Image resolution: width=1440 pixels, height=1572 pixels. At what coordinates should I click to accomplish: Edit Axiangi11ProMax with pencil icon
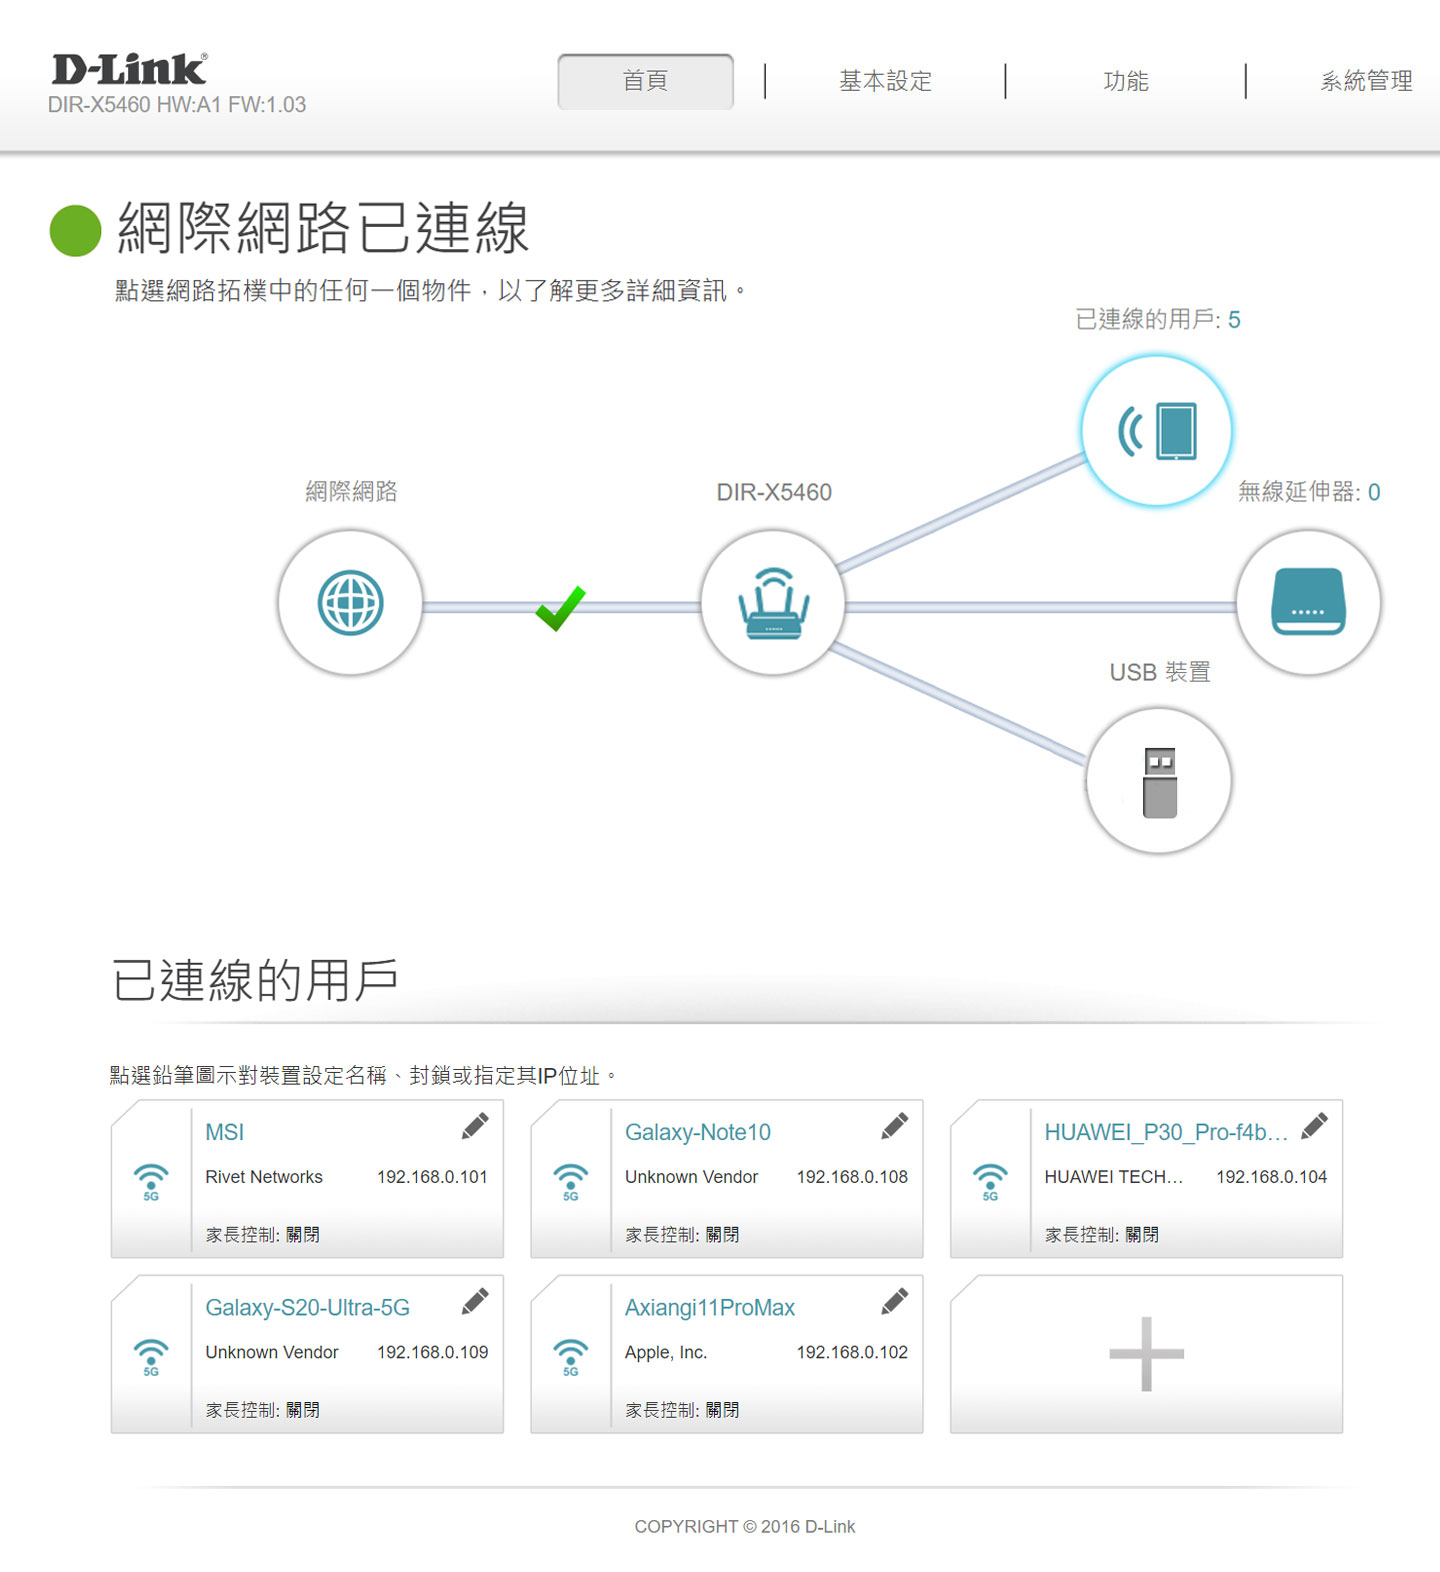pyautogui.click(x=895, y=1301)
